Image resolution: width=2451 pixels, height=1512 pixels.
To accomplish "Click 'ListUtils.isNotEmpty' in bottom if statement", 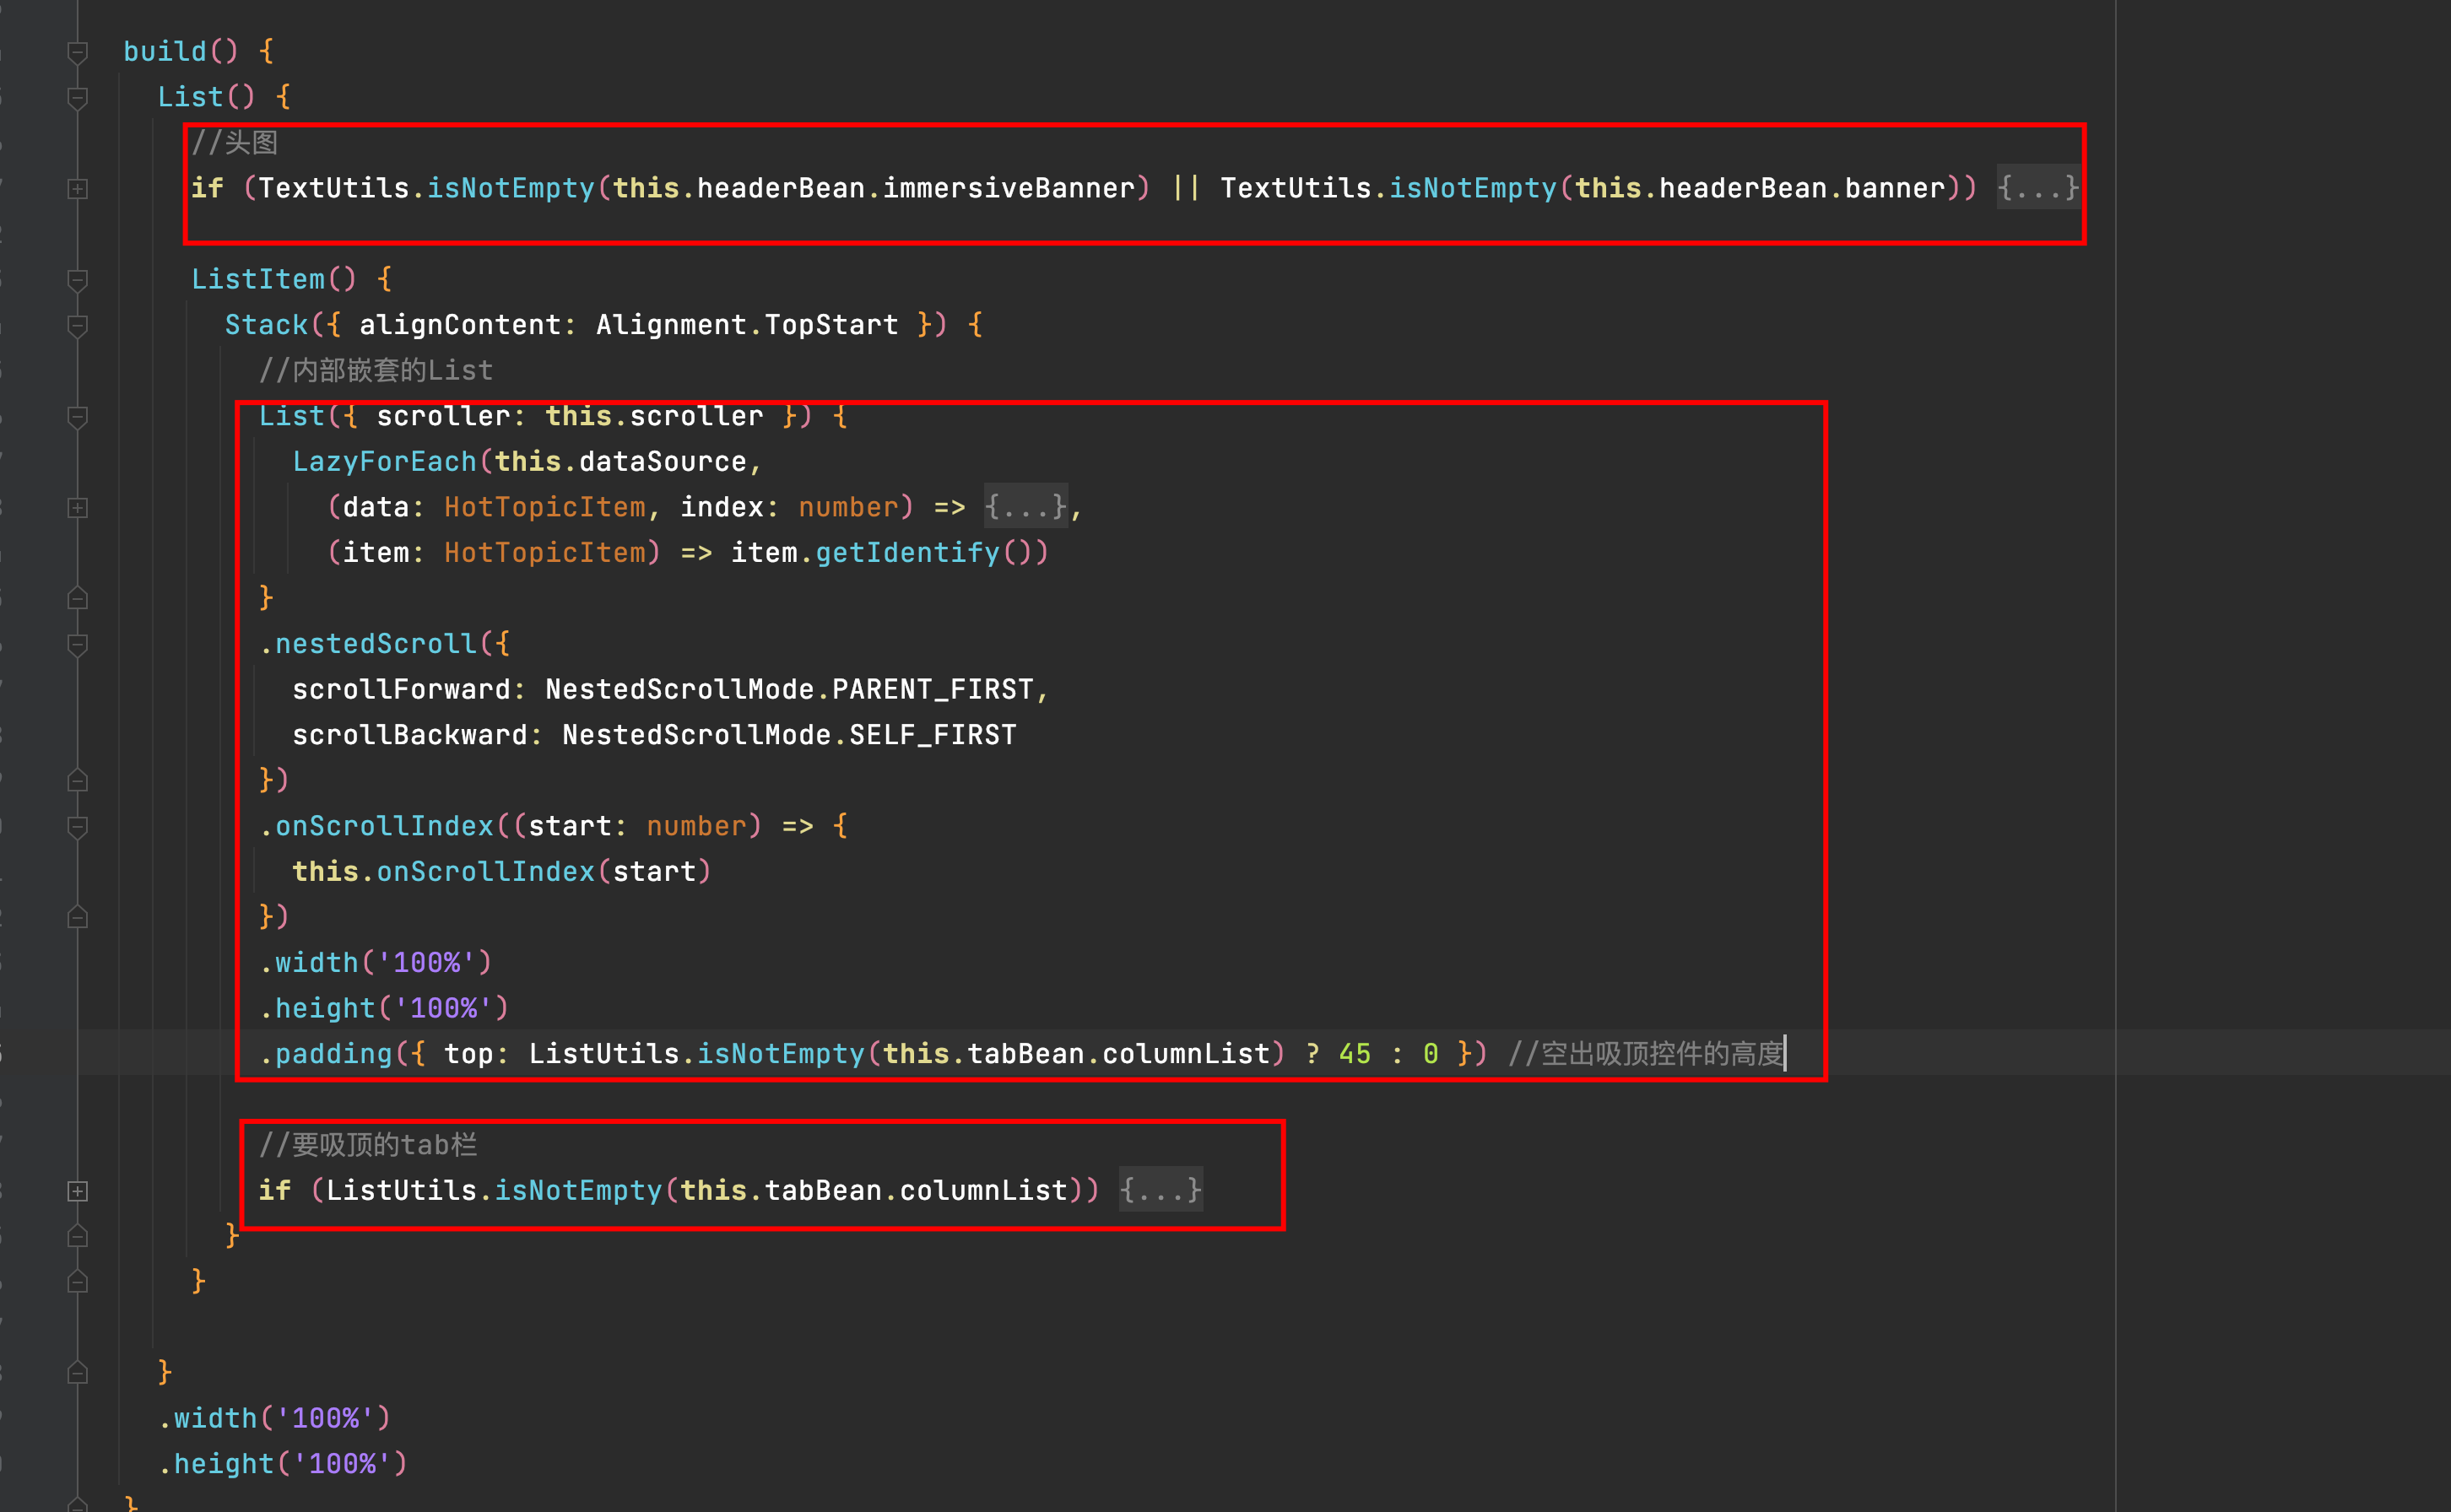I will point(494,1190).
